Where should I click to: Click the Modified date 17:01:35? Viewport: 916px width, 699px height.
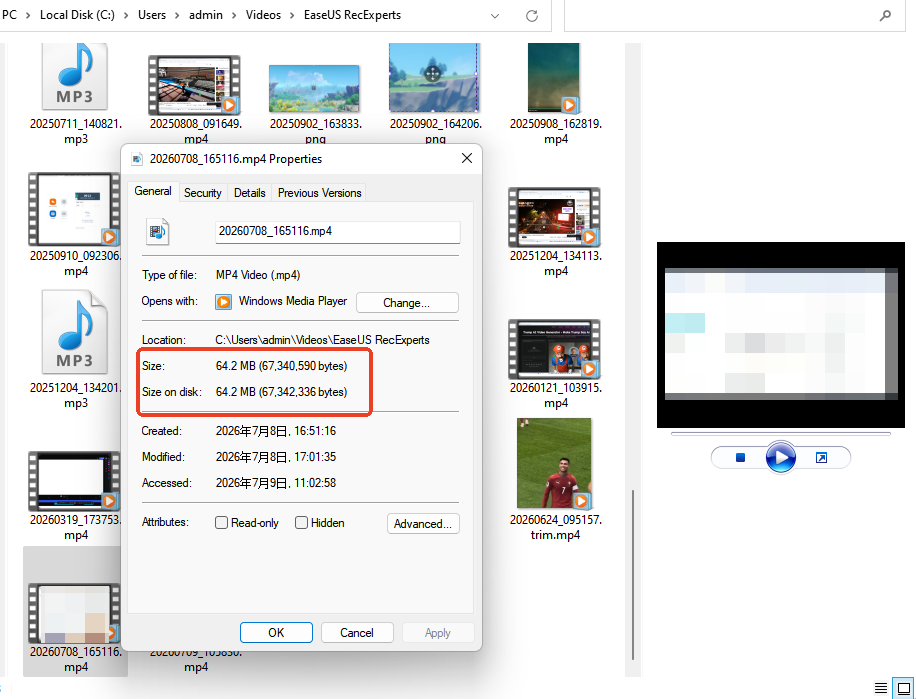click(276, 457)
